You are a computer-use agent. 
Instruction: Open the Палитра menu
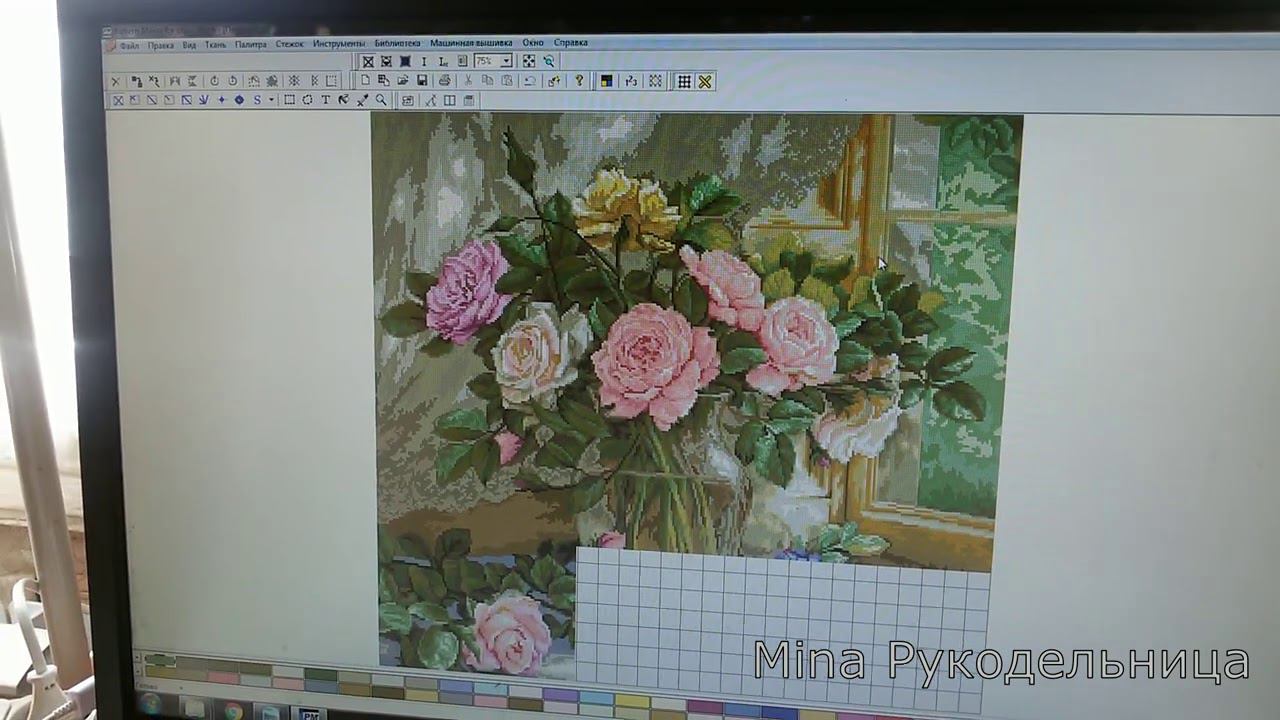pyautogui.click(x=251, y=44)
